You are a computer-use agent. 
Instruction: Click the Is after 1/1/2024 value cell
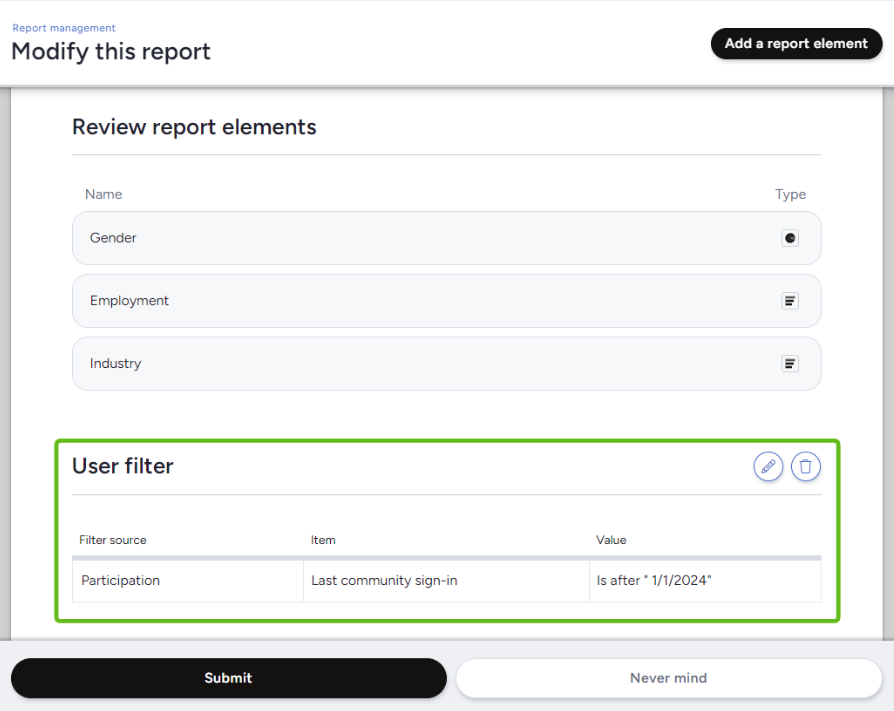click(x=654, y=581)
